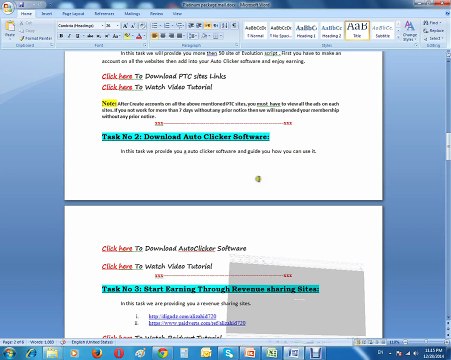451x360 pixels.
Task: Toggle Bold formatting
Action: [61, 36]
